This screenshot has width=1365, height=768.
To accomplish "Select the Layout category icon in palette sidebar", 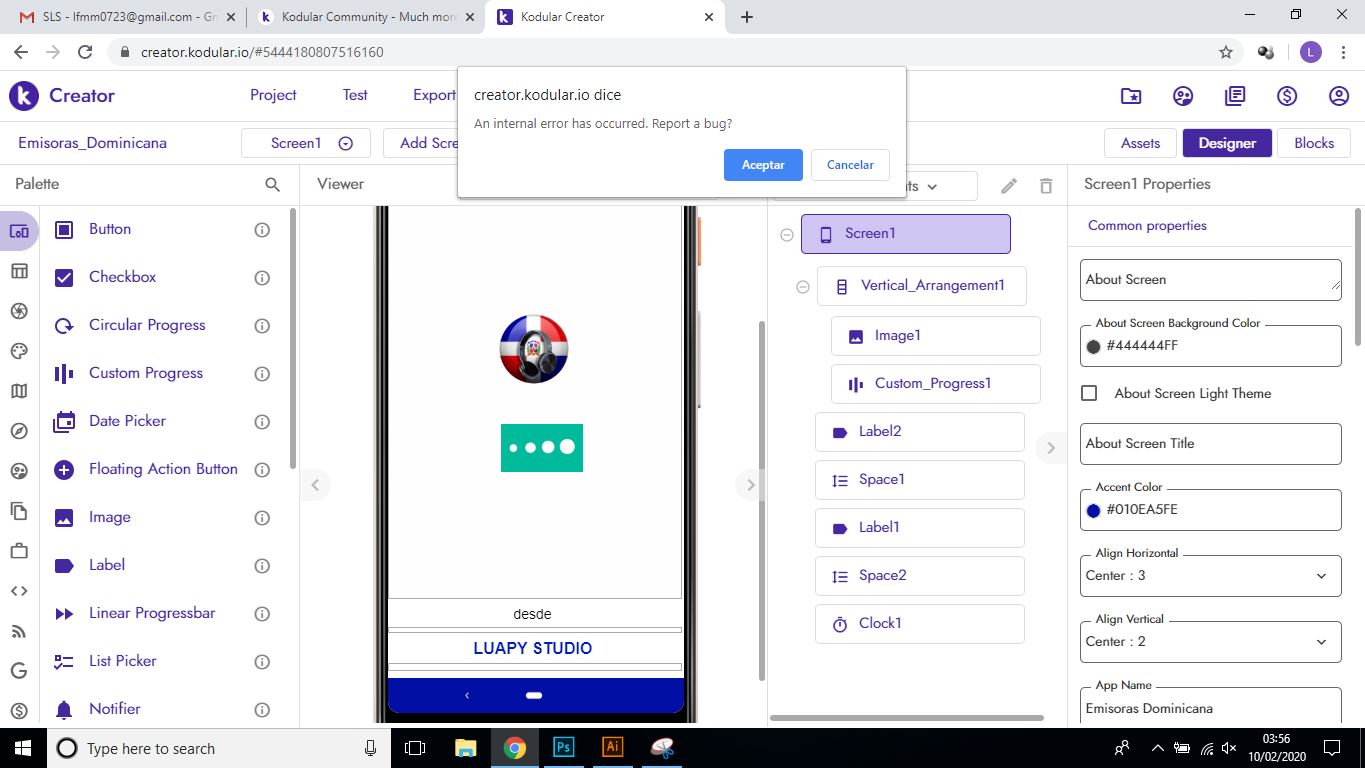I will tap(19, 271).
